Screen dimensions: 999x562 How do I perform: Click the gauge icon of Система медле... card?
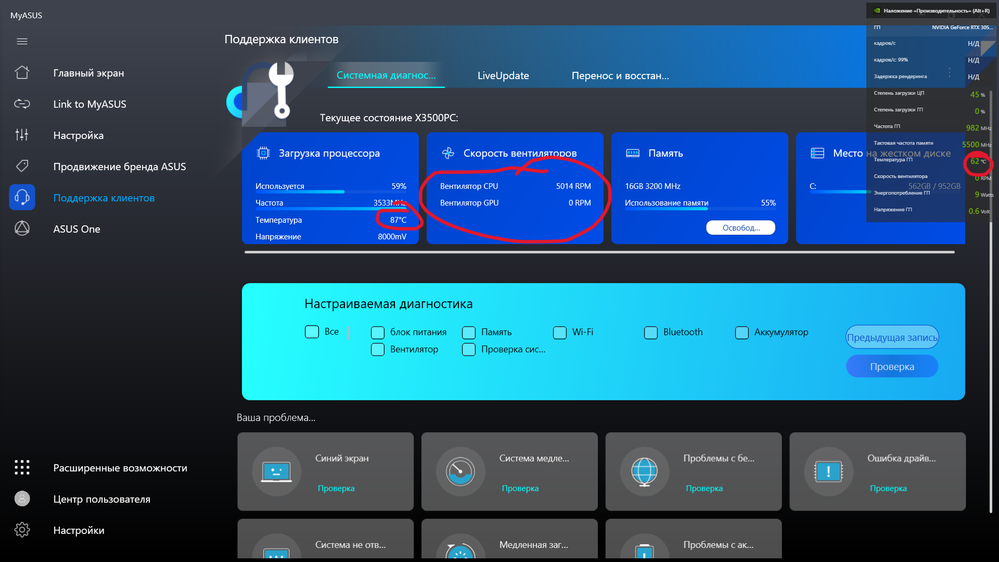(460, 472)
